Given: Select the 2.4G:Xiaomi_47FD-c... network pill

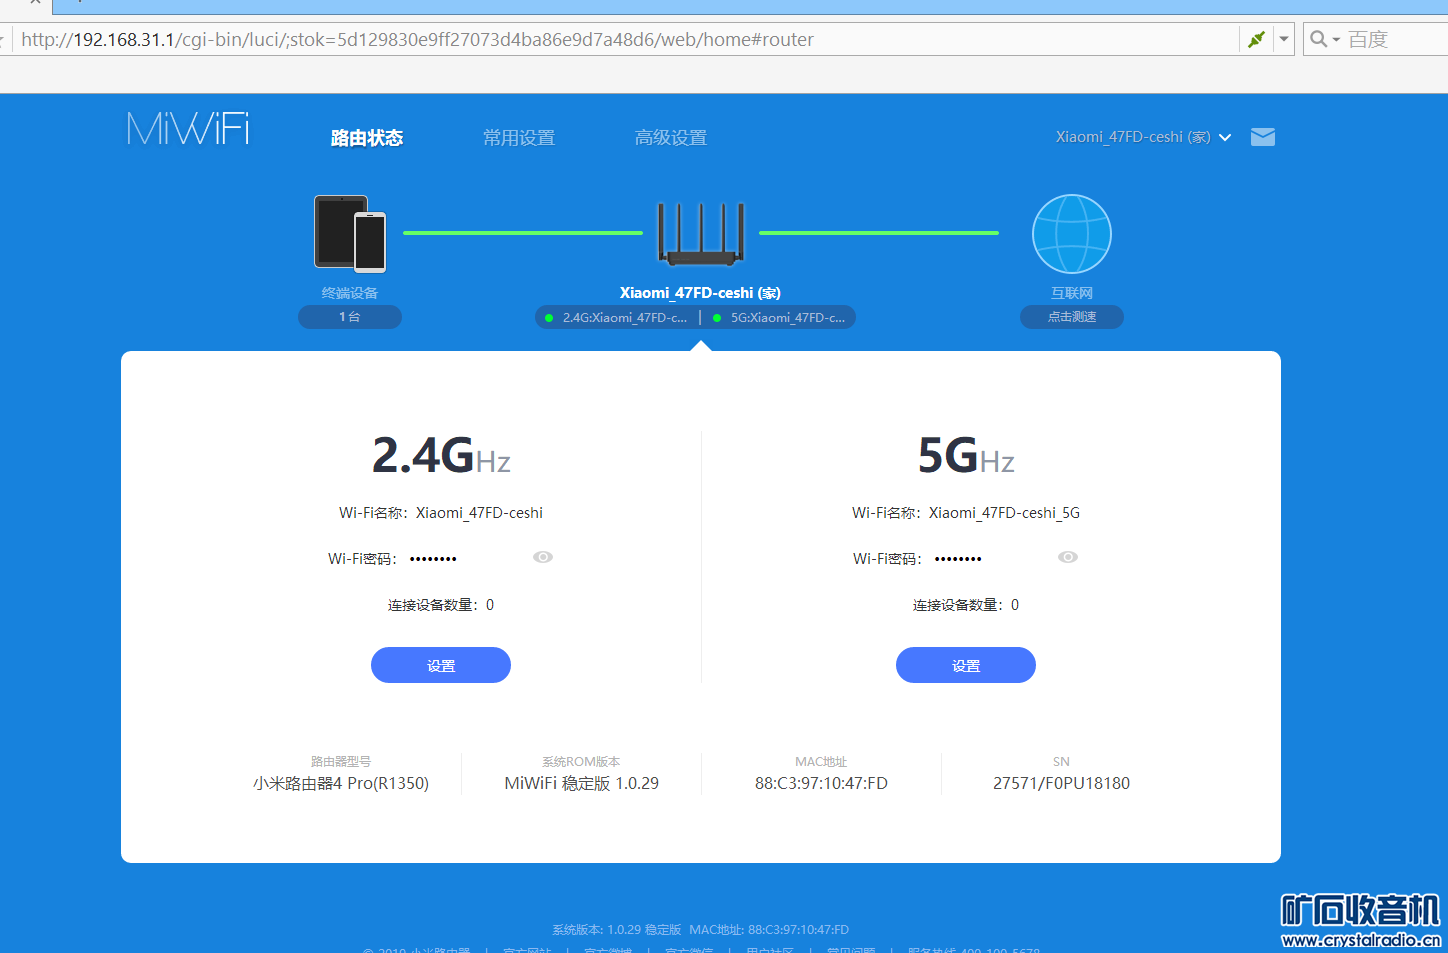Looking at the screenshot, I should [616, 318].
